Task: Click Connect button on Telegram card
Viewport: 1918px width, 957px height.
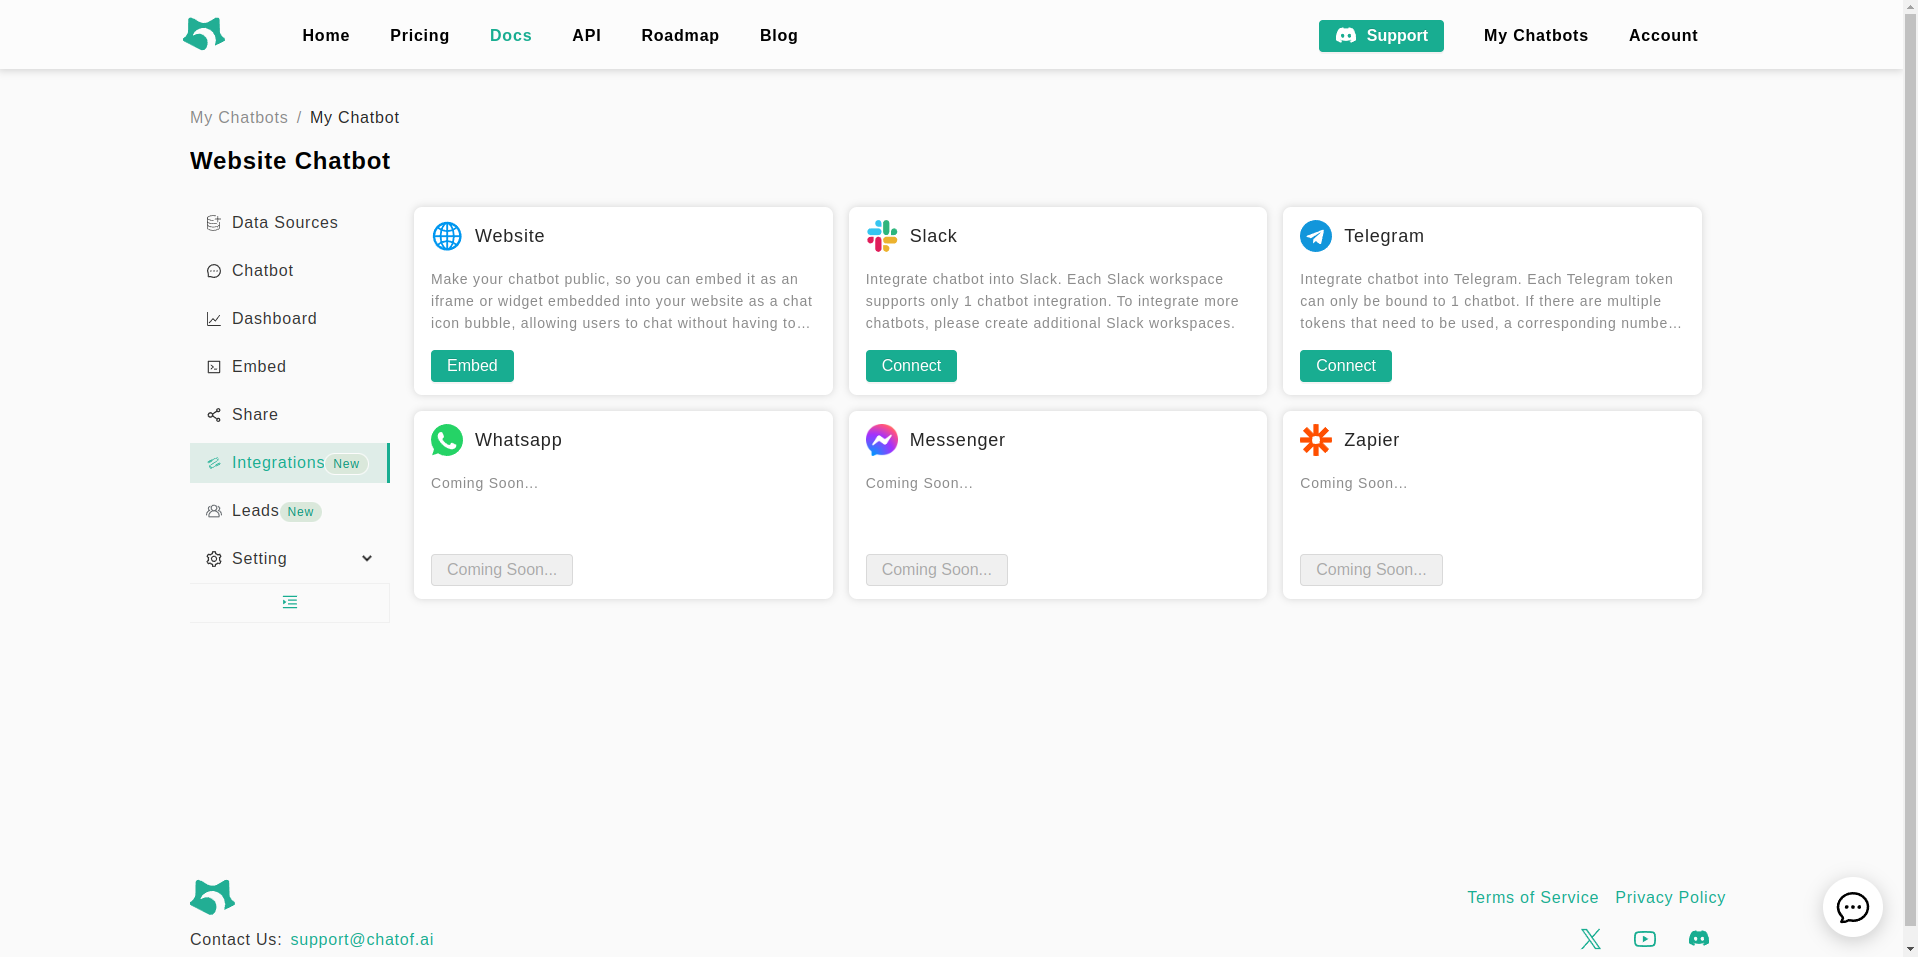Action: [1346, 366]
